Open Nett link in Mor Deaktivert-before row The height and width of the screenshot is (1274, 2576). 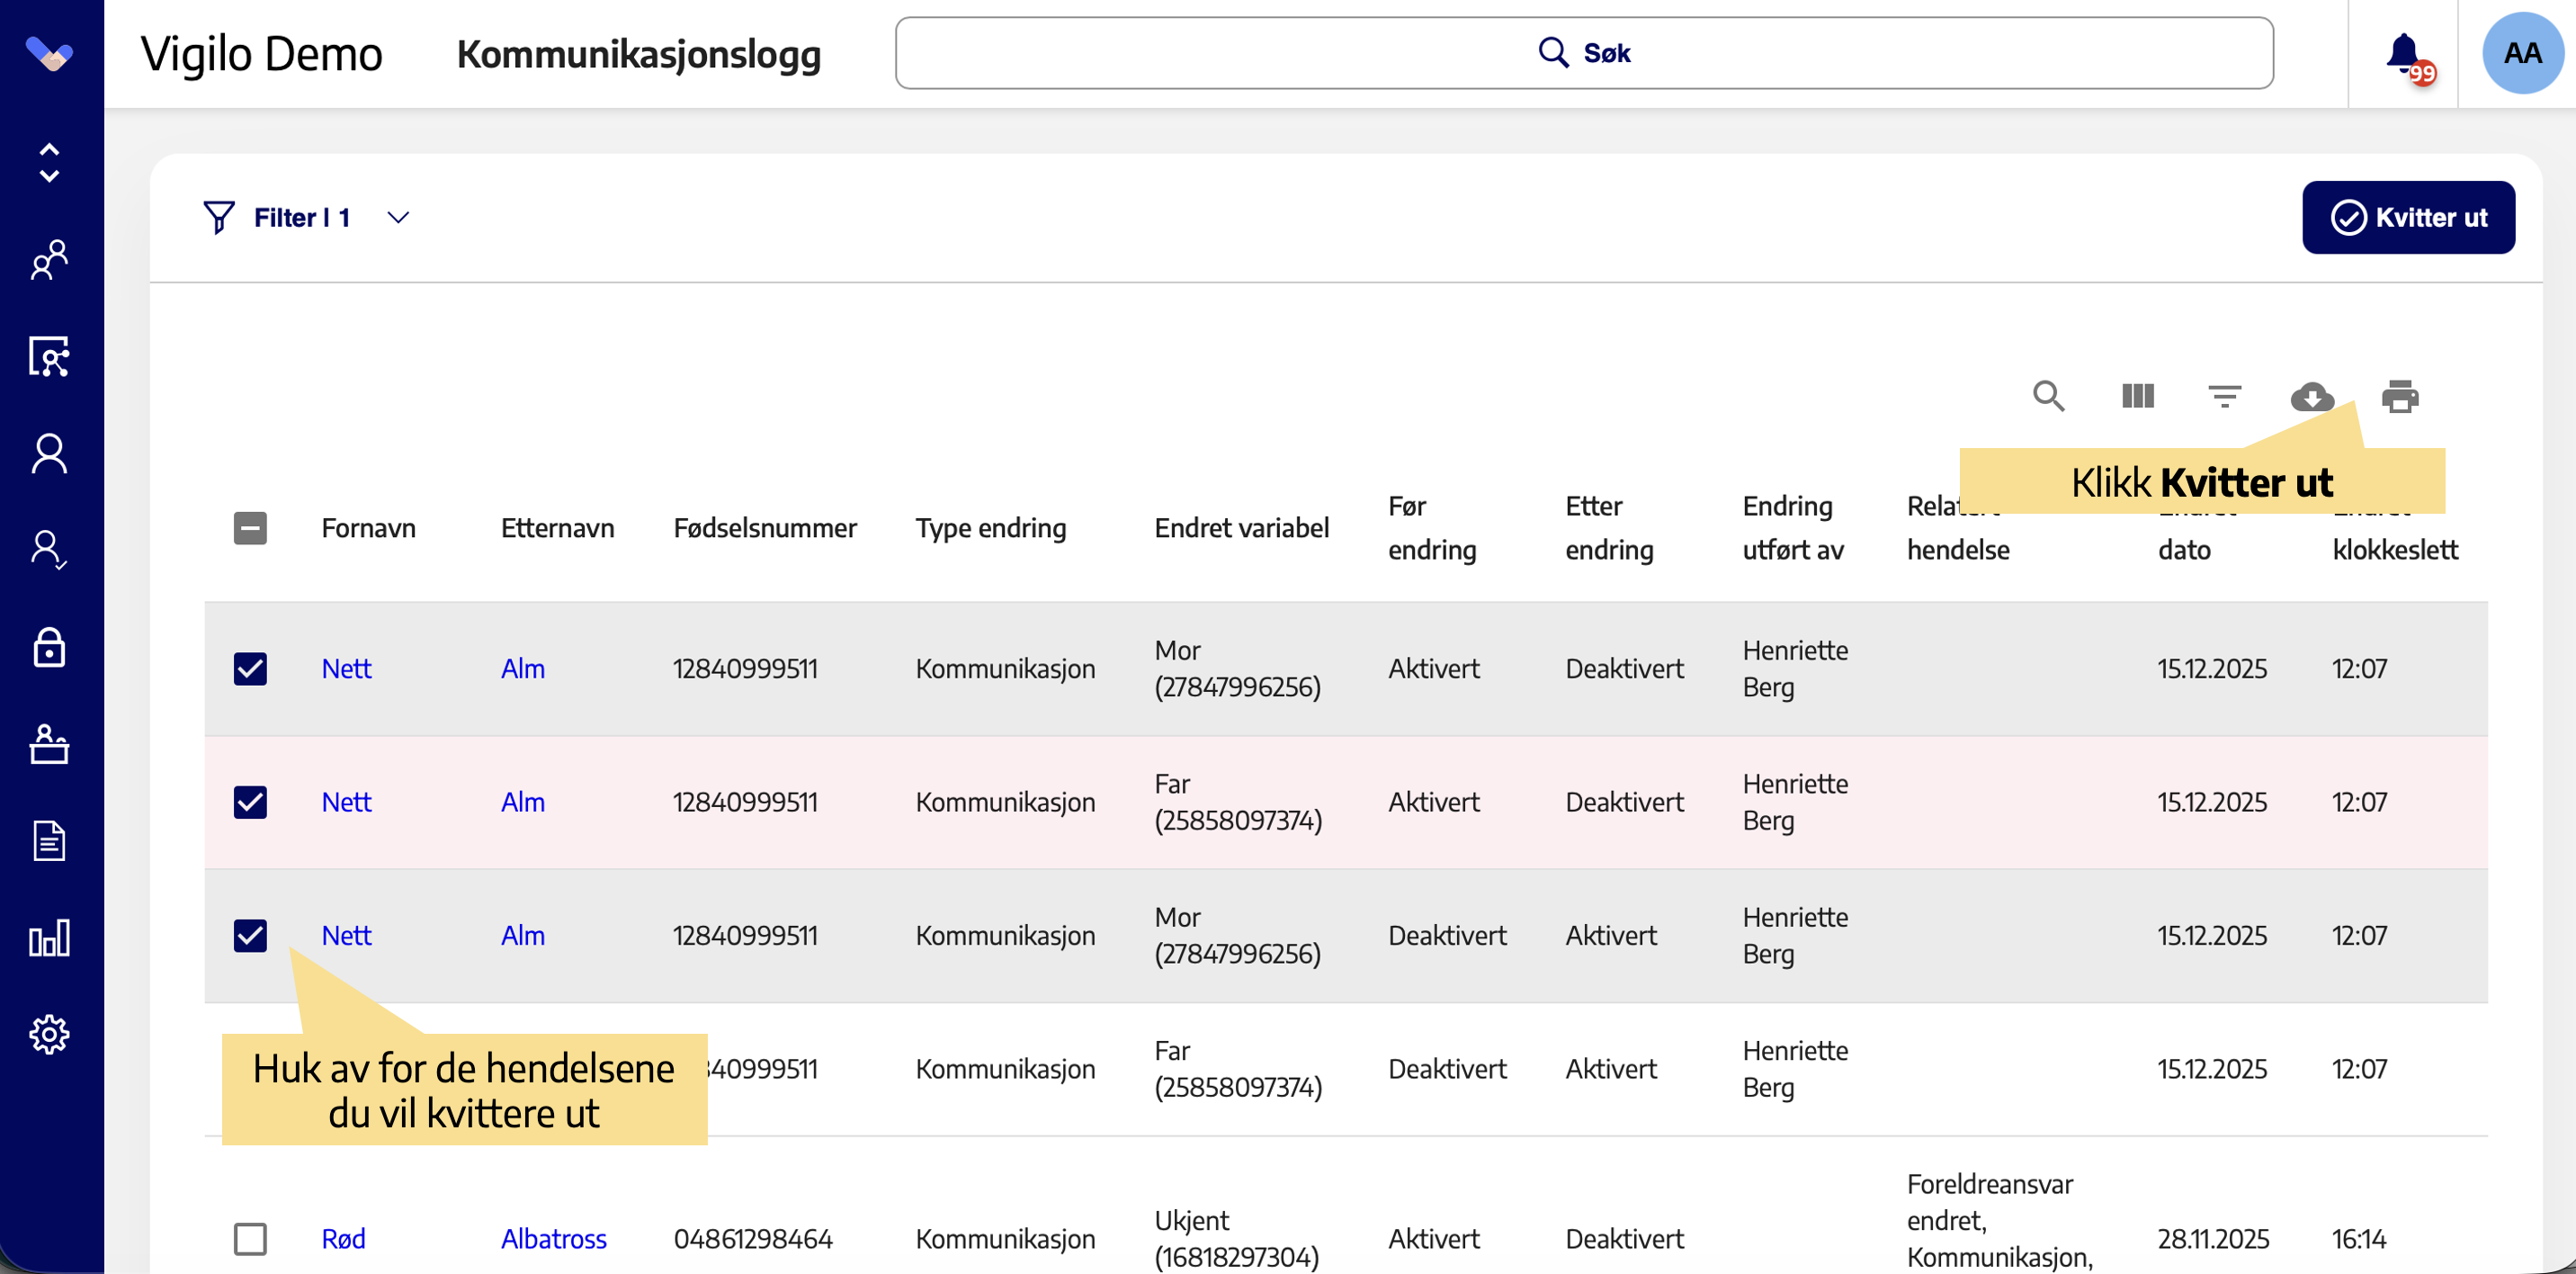[x=346, y=935]
